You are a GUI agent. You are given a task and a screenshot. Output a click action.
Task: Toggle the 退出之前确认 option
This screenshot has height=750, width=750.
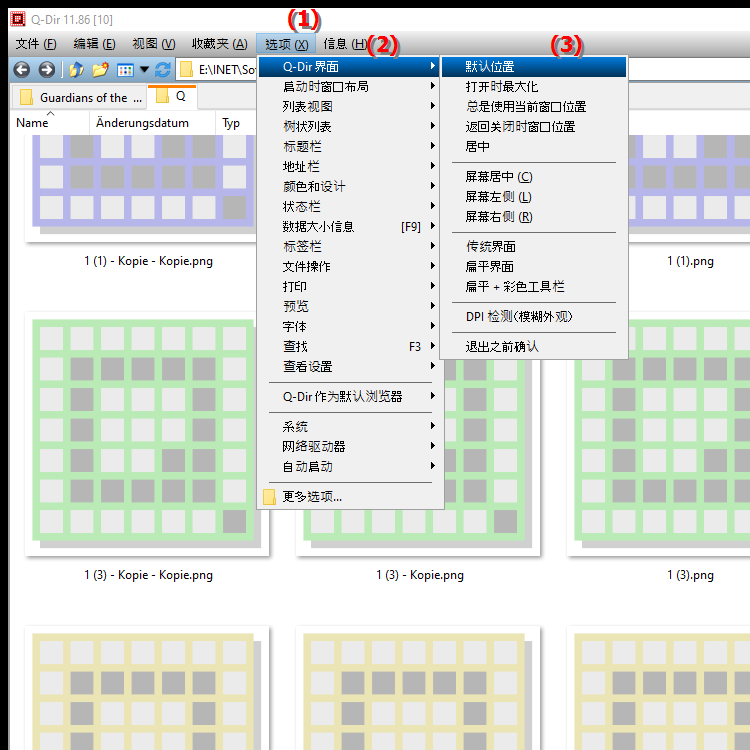point(534,347)
